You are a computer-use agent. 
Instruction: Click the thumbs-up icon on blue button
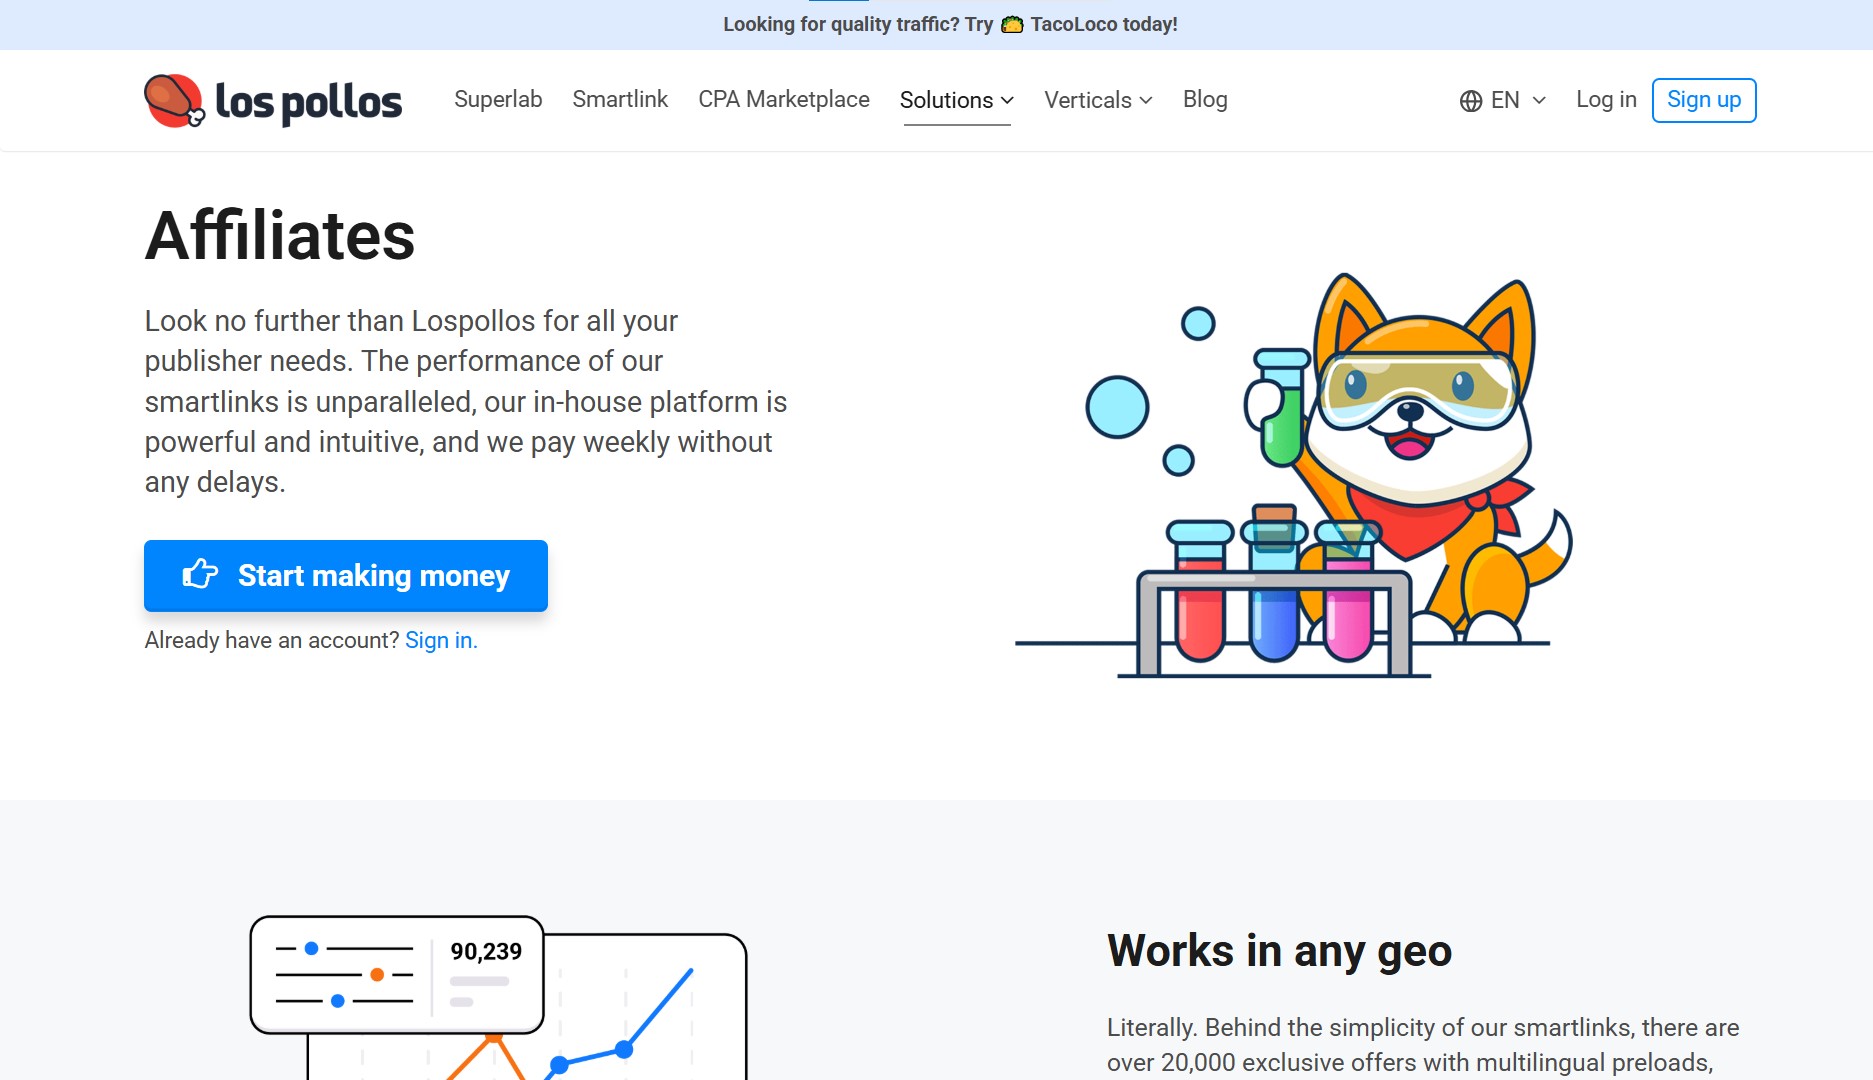coord(200,575)
